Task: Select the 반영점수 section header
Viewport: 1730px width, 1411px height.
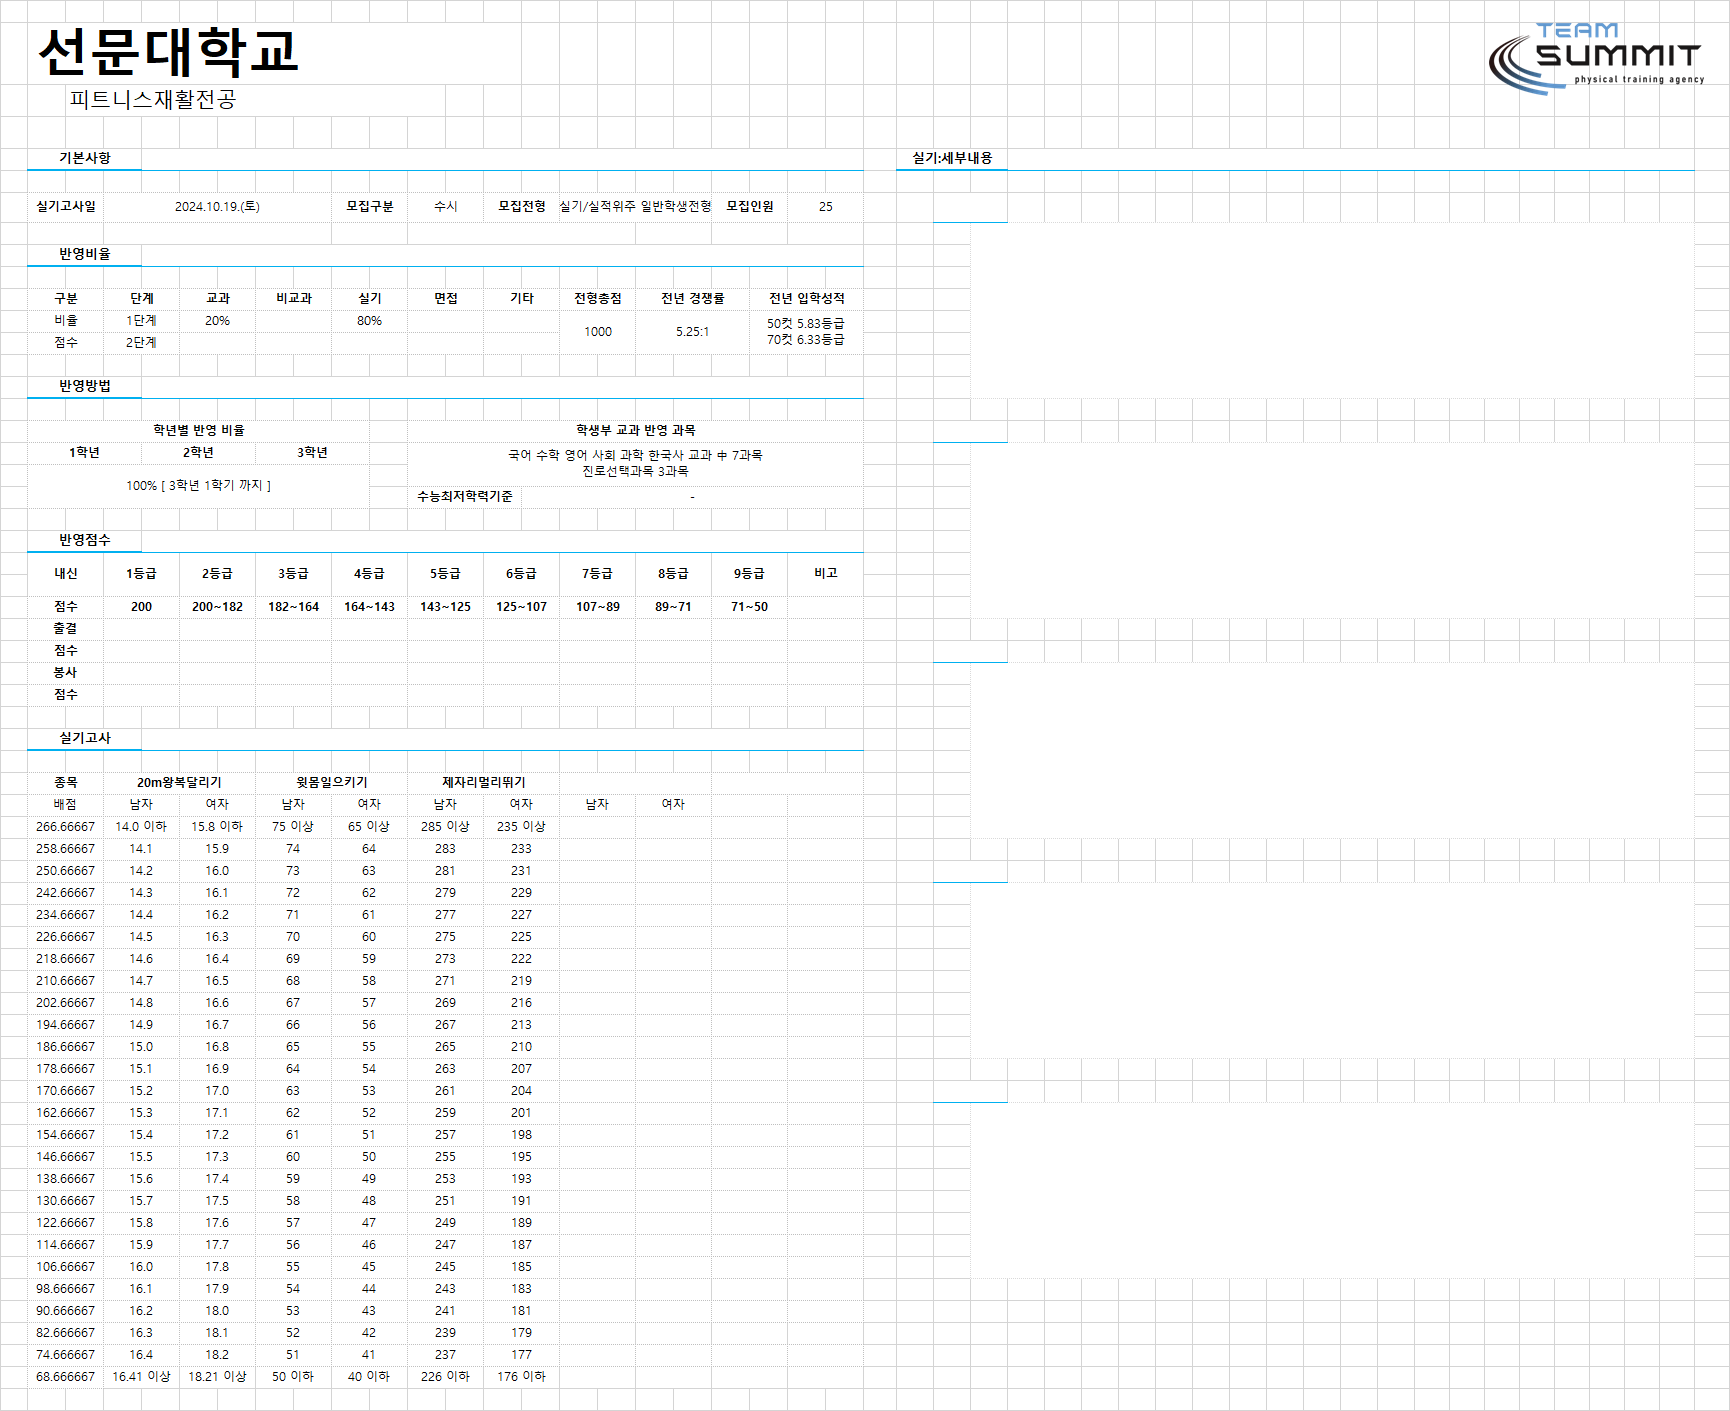Action: [x=84, y=540]
